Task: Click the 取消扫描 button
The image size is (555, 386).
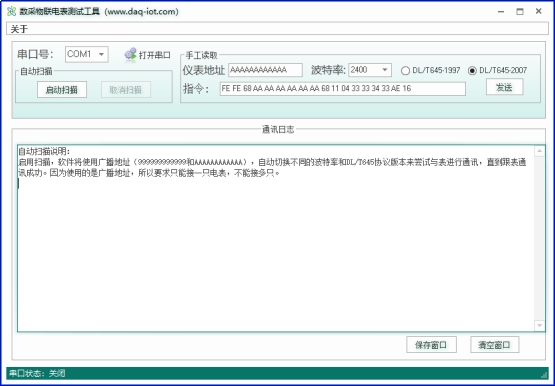Action: (x=126, y=90)
